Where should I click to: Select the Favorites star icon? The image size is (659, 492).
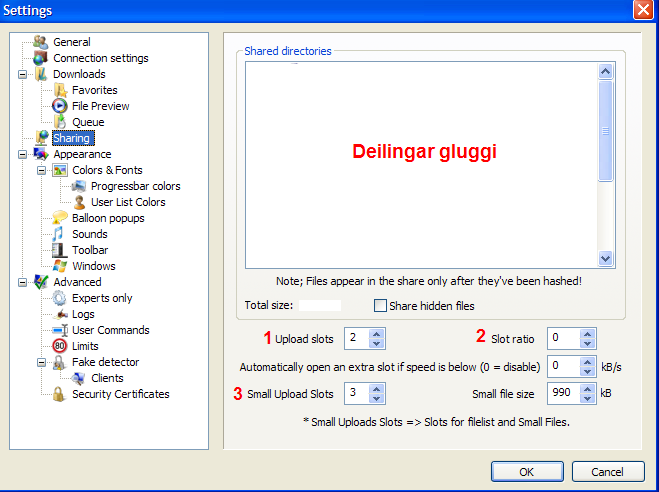click(x=60, y=90)
